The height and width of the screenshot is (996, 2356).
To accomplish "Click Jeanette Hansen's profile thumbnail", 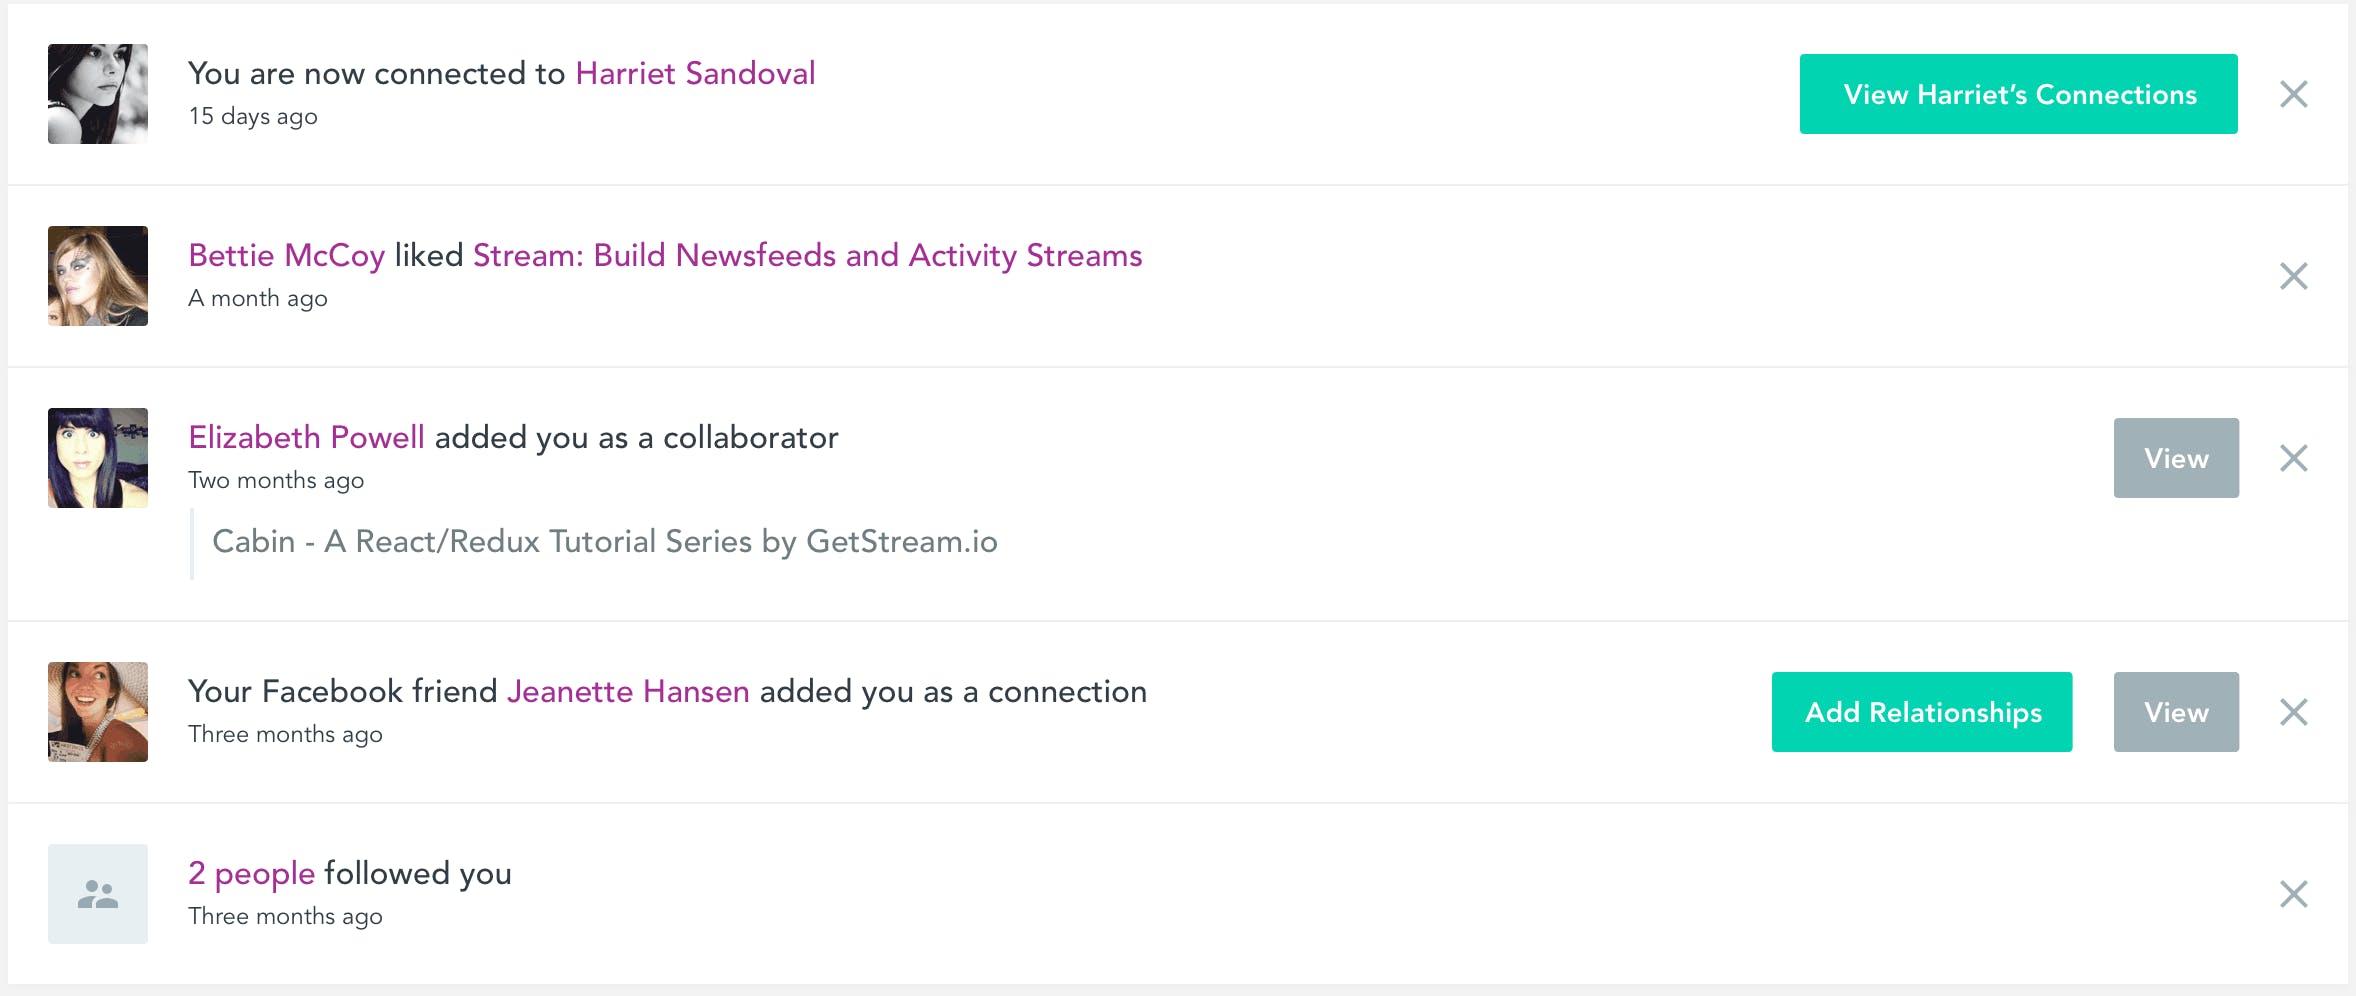I will (x=98, y=712).
